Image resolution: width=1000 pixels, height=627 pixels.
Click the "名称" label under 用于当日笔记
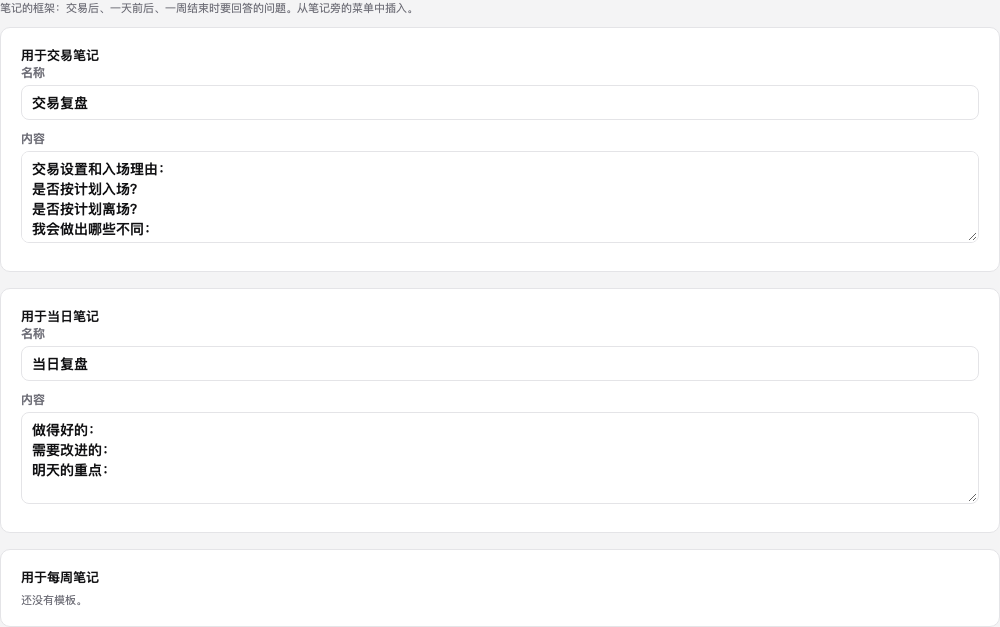tap(33, 334)
